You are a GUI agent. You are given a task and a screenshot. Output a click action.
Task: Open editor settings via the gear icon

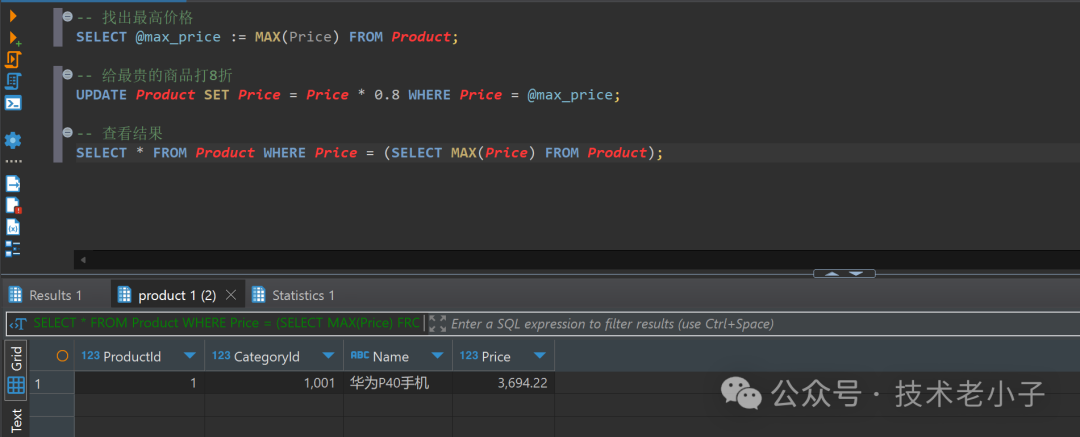[13, 140]
